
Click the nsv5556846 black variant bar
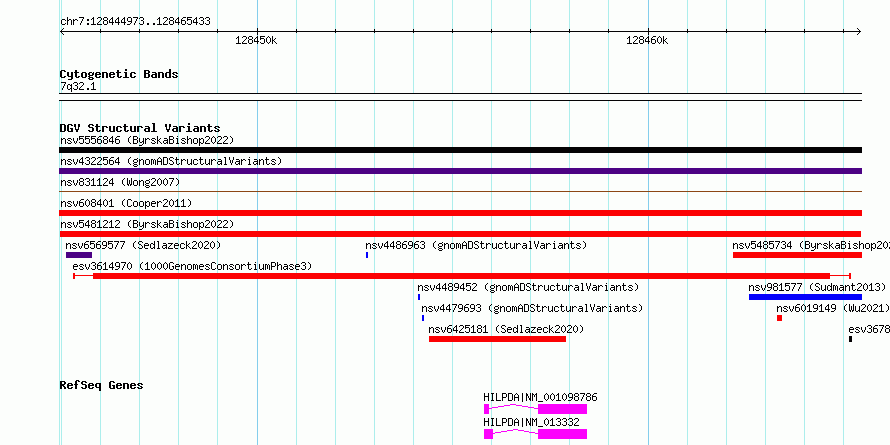(460, 150)
